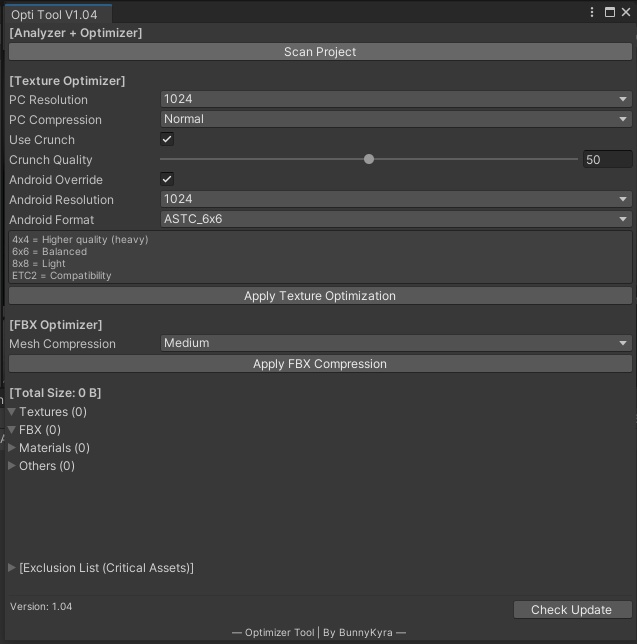This screenshot has height=644, width=637.
Task: Open the PC Resolution dropdown
Action: pyautogui.click(x=396, y=99)
